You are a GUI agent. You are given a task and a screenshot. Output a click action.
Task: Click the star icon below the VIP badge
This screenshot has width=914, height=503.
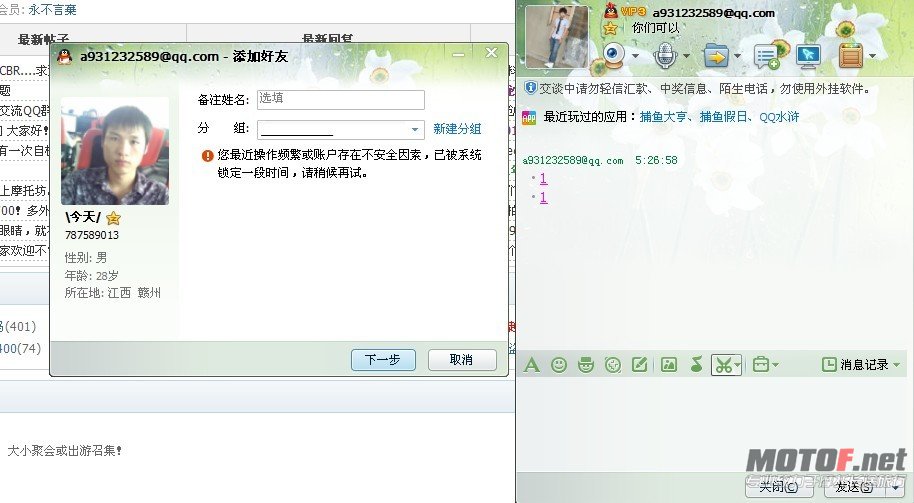pos(610,28)
